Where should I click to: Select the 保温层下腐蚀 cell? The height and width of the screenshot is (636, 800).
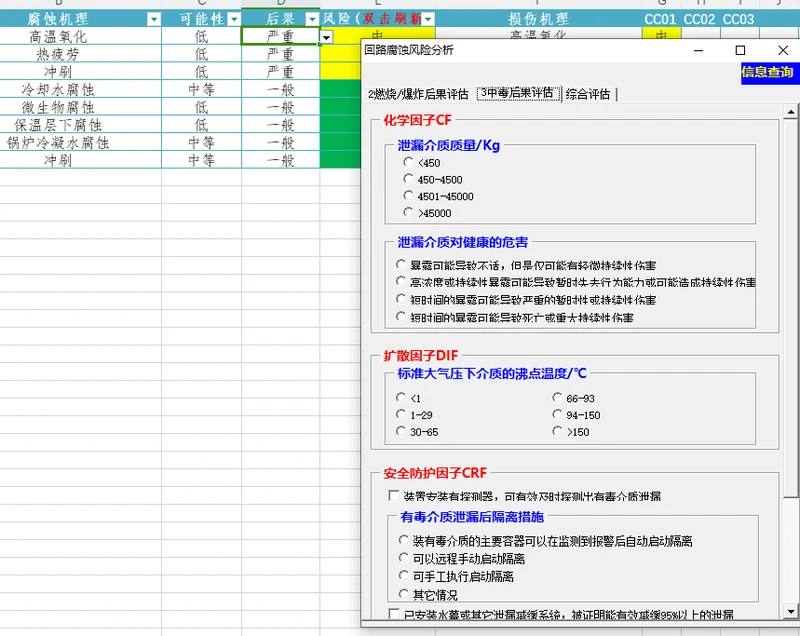click(81, 125)
